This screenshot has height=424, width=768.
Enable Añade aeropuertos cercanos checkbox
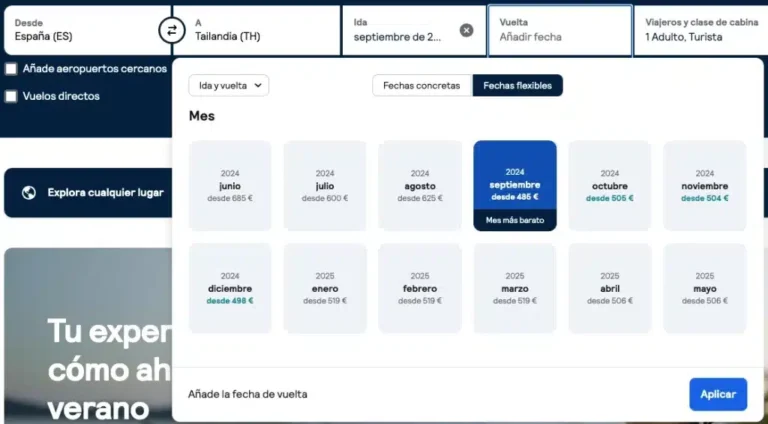(11, 69)
